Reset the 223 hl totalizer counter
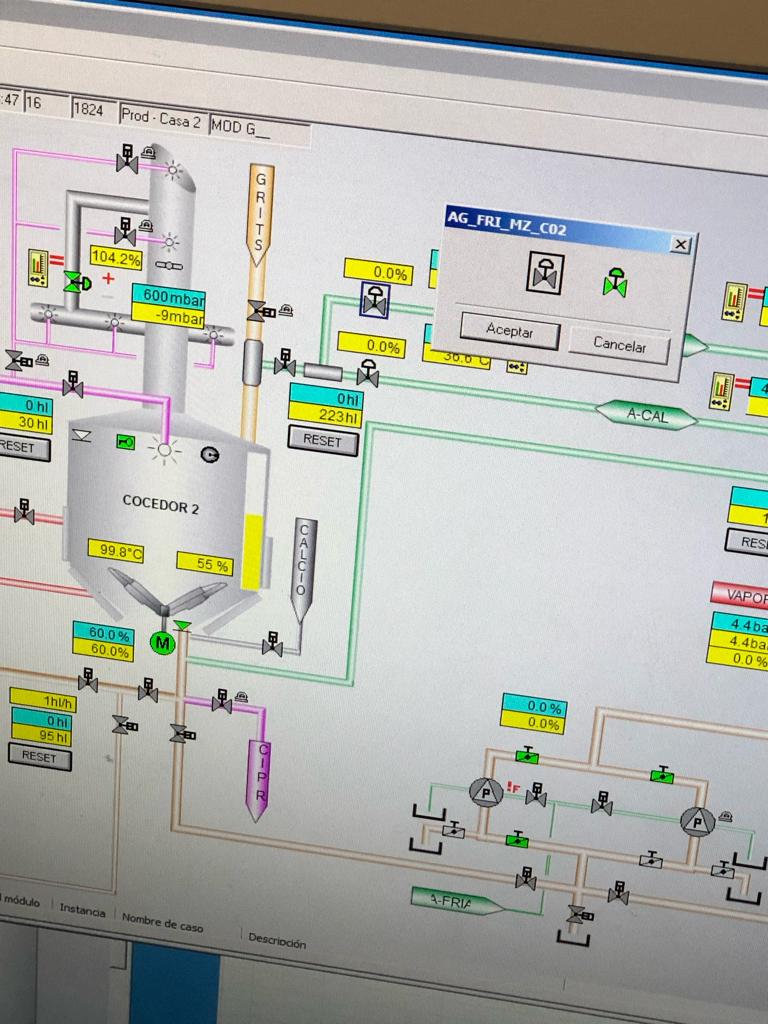The image size is (768, 1024). pyautogui.click(x=322, y=440)
